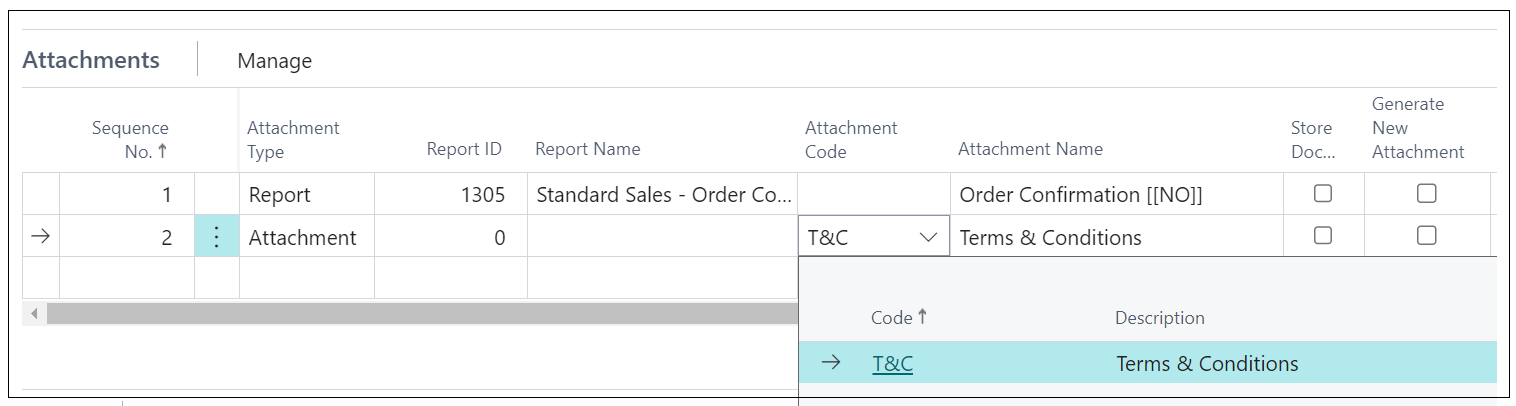
Task: Open the Attachment Type cell showing Report
Action: click(x=307, y=194)
